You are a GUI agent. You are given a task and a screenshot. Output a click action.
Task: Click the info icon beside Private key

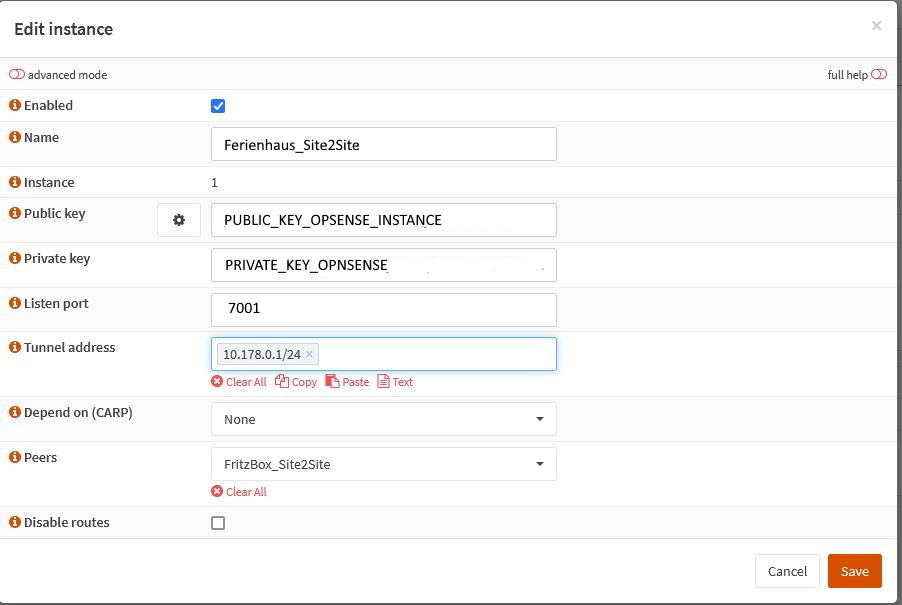point(15,258)
